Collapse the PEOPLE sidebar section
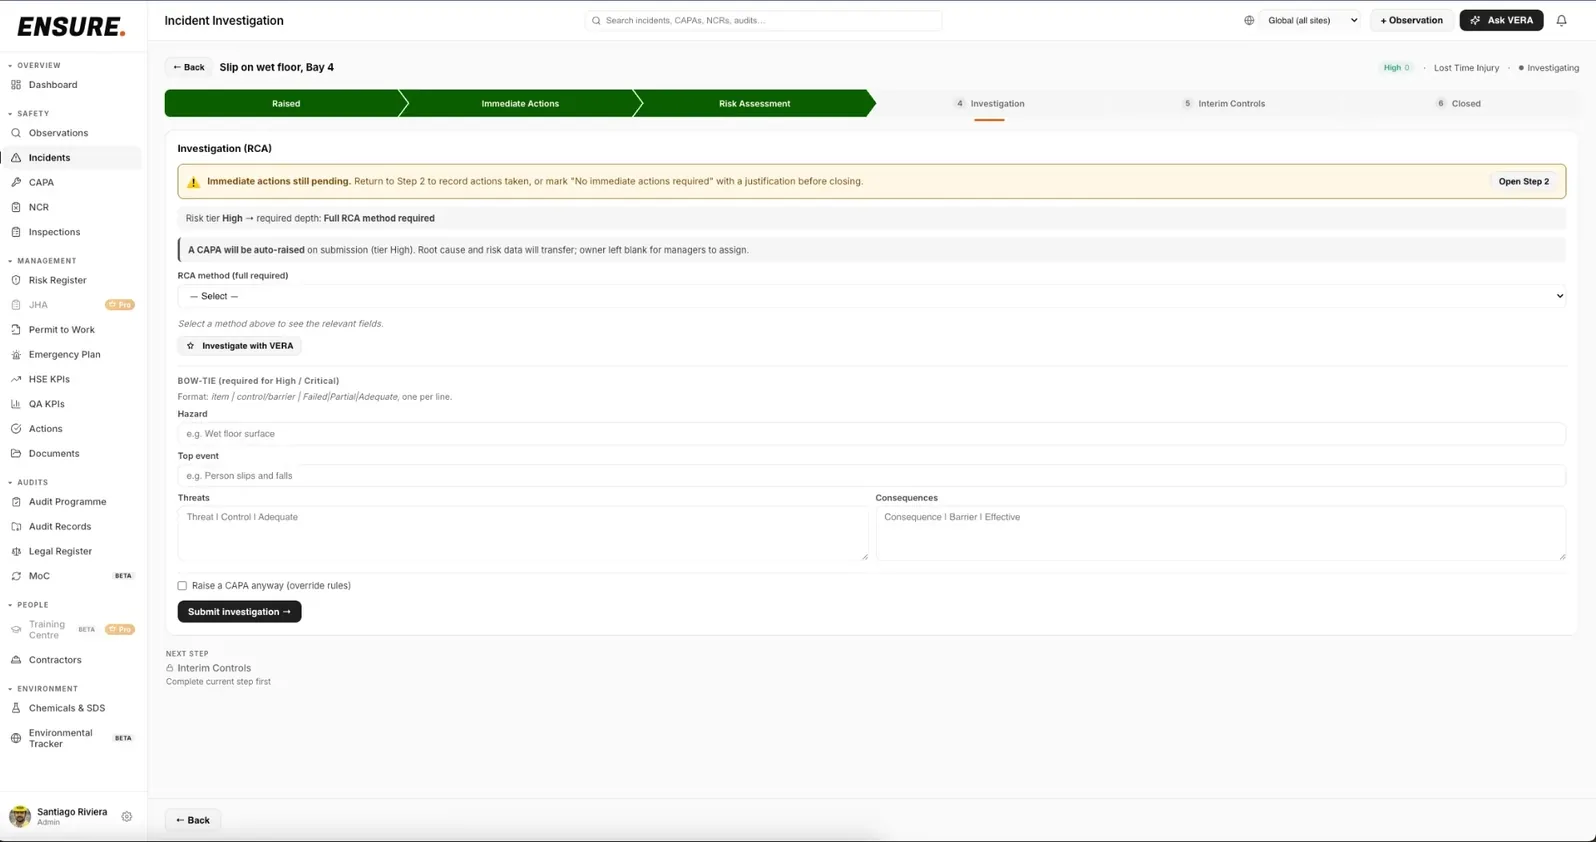Image resolution: width=1596 pixels, height=842 pixels. (28, 605)
